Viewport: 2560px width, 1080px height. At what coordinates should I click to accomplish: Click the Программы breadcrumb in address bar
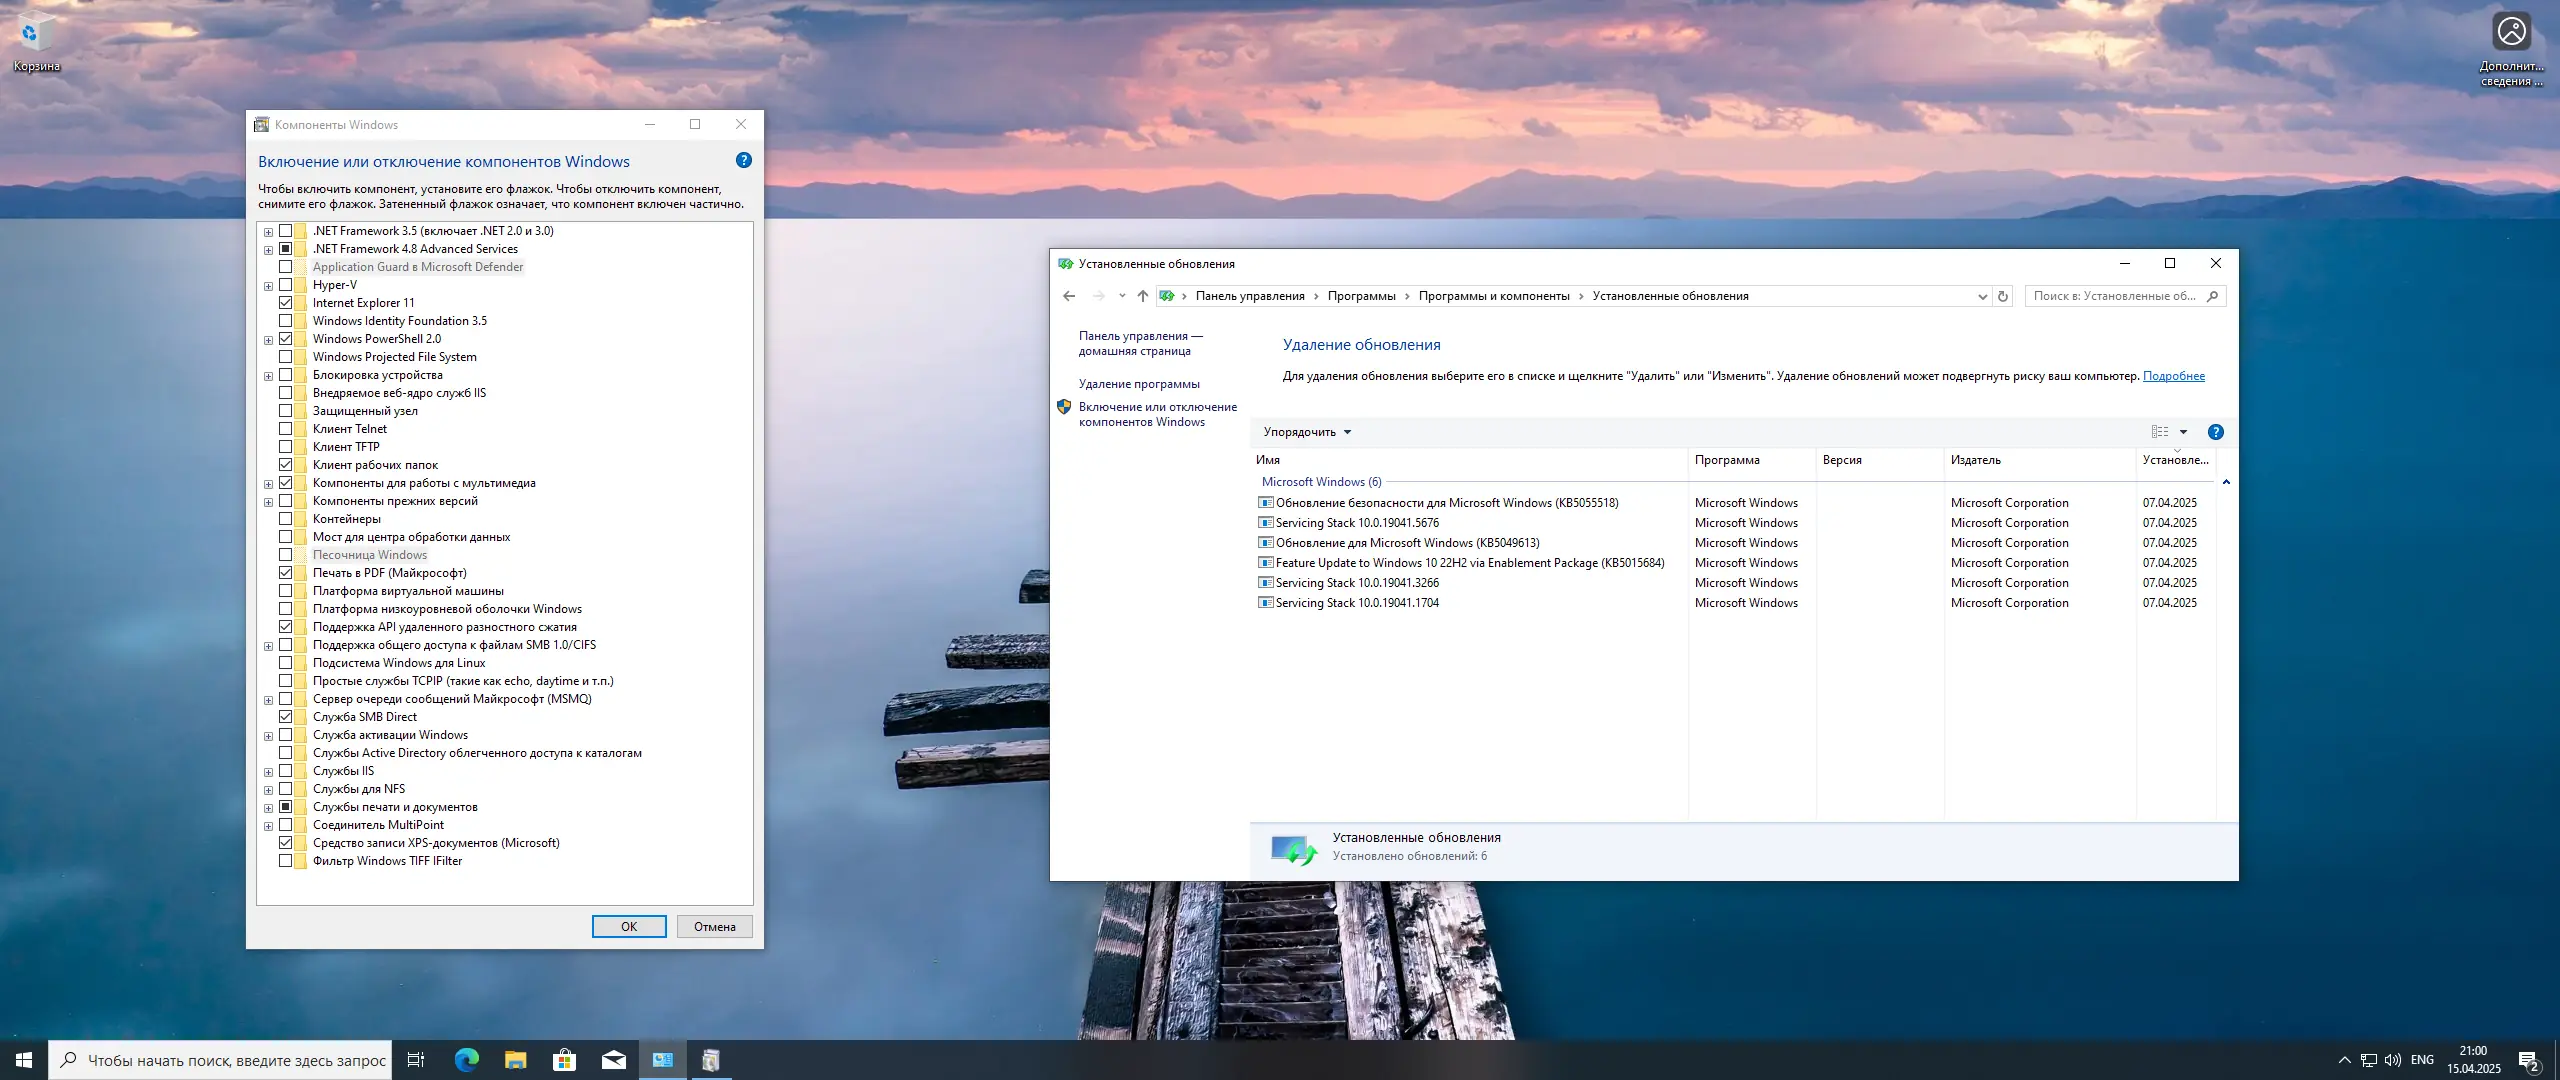click(1361, 296)
